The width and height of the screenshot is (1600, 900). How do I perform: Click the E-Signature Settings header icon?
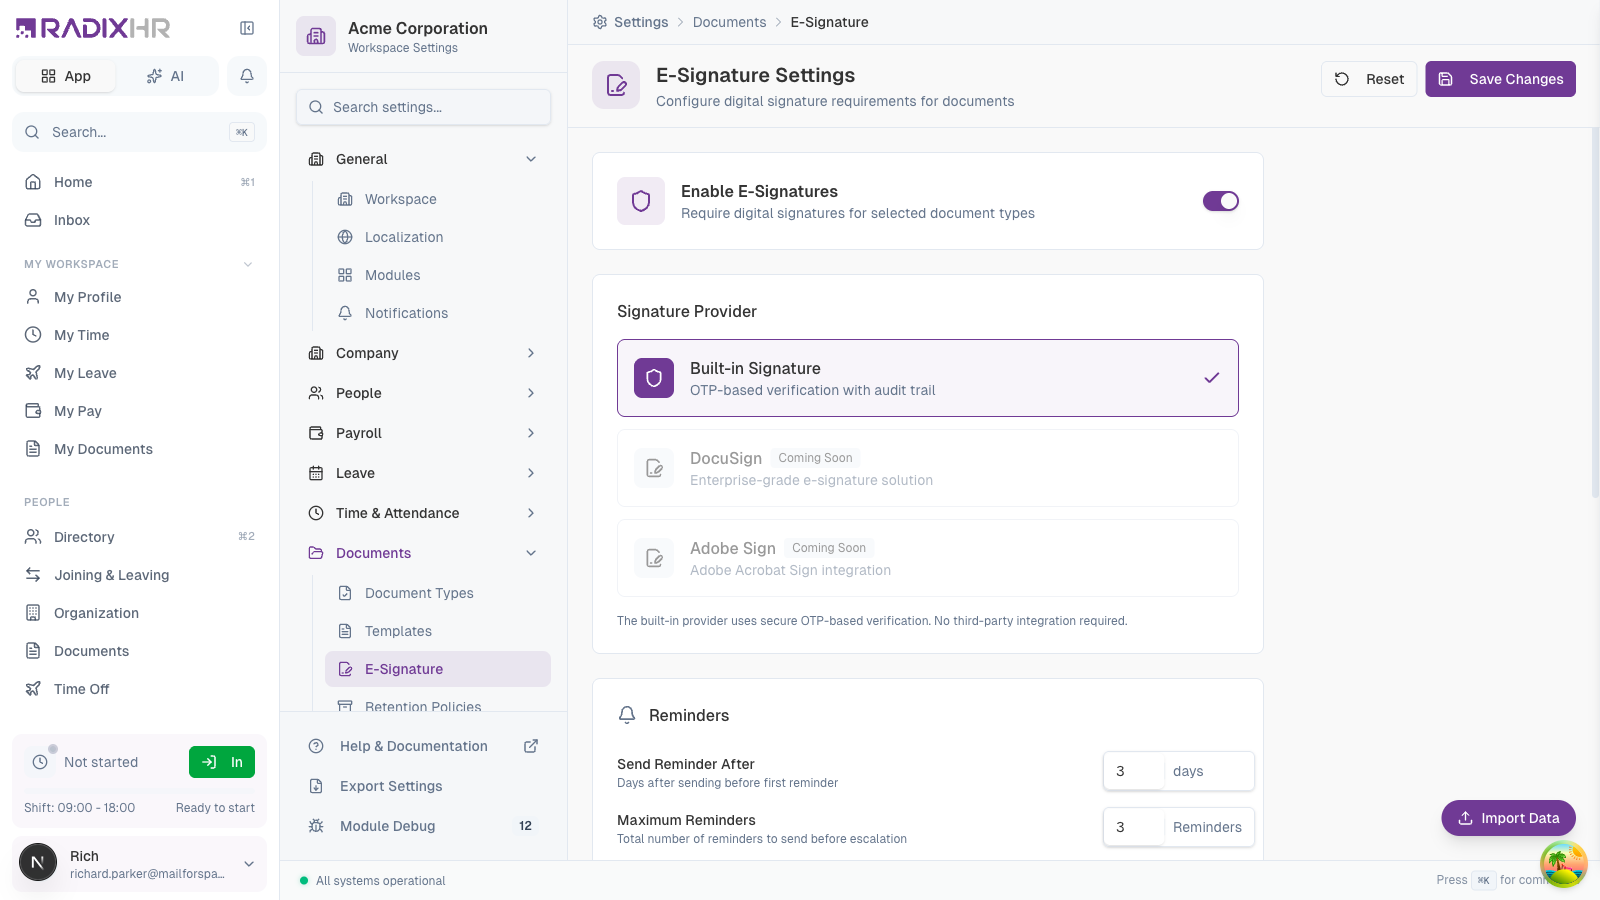(x=616, y=85)
